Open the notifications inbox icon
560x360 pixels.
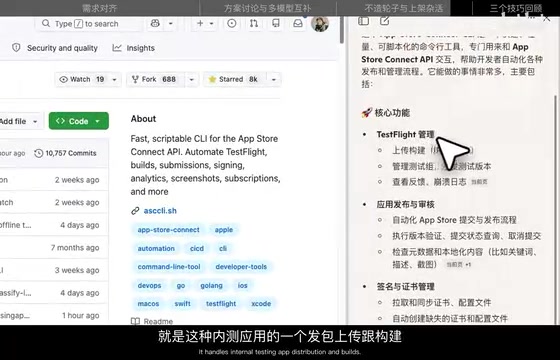pyautogui.click(x=298, y=24)
